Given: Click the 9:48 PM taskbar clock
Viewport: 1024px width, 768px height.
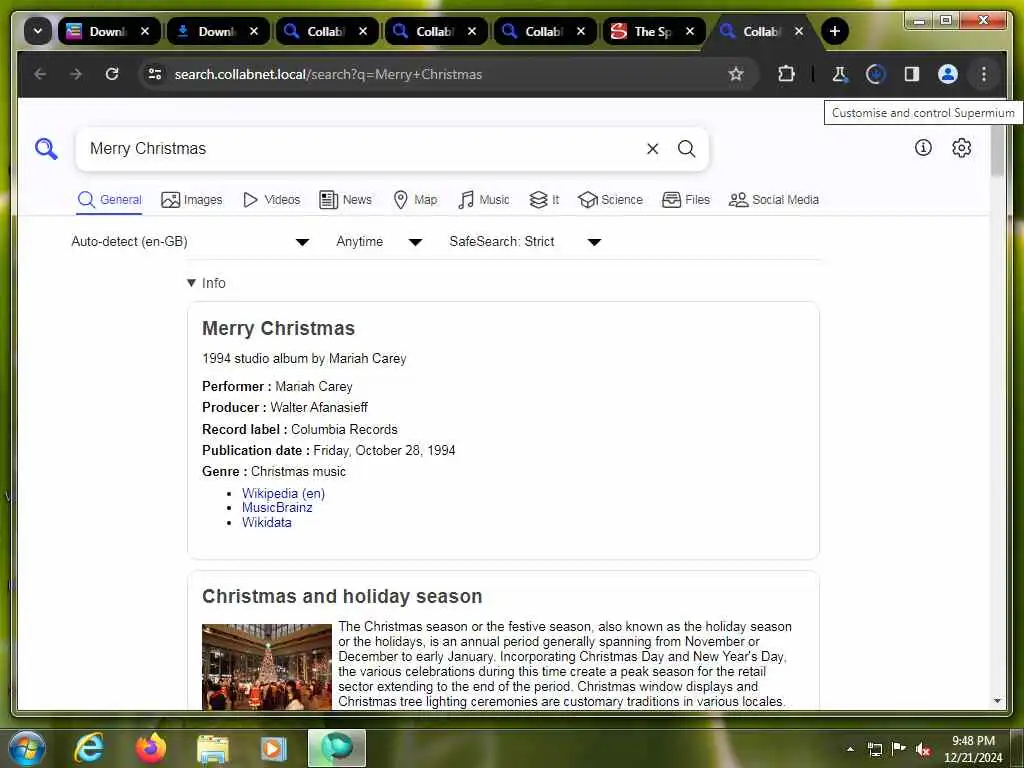Looking at the screenshot, I should pos(972,741).
